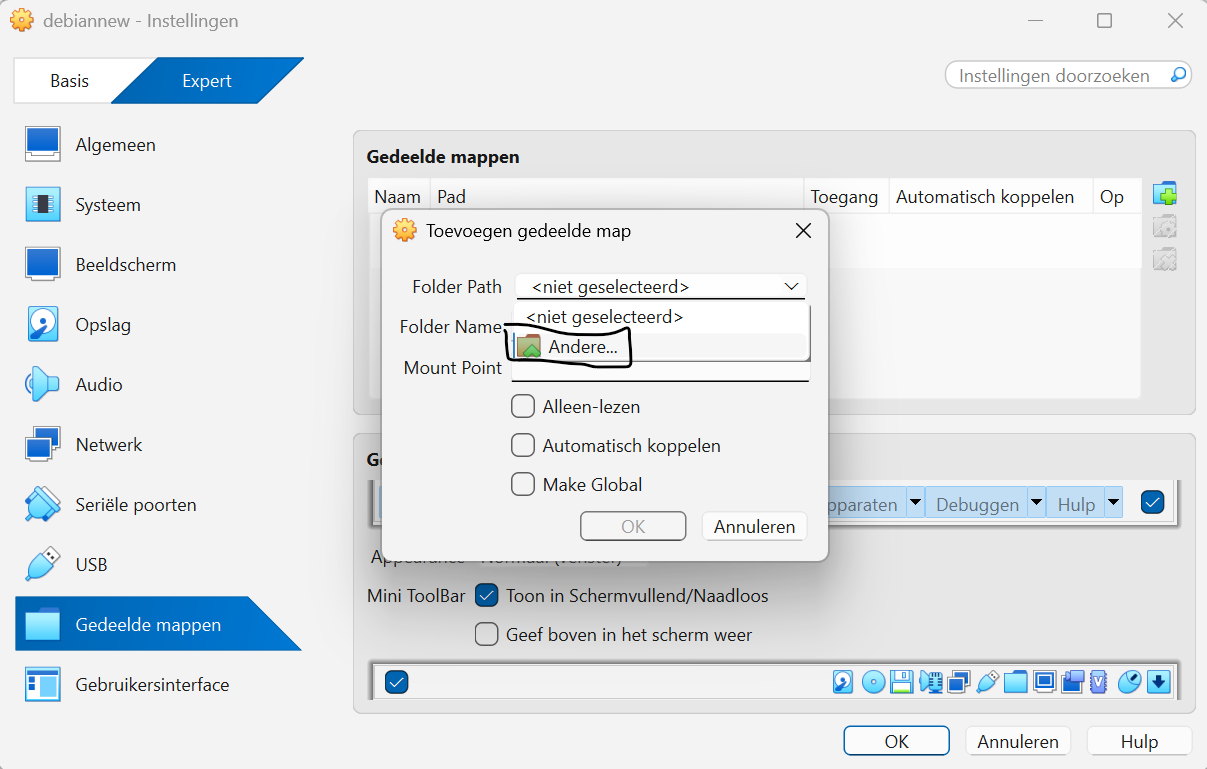Click the display status bar icon
The width and height of the screenshot is (1207, 769).
tap(1045, 682)
